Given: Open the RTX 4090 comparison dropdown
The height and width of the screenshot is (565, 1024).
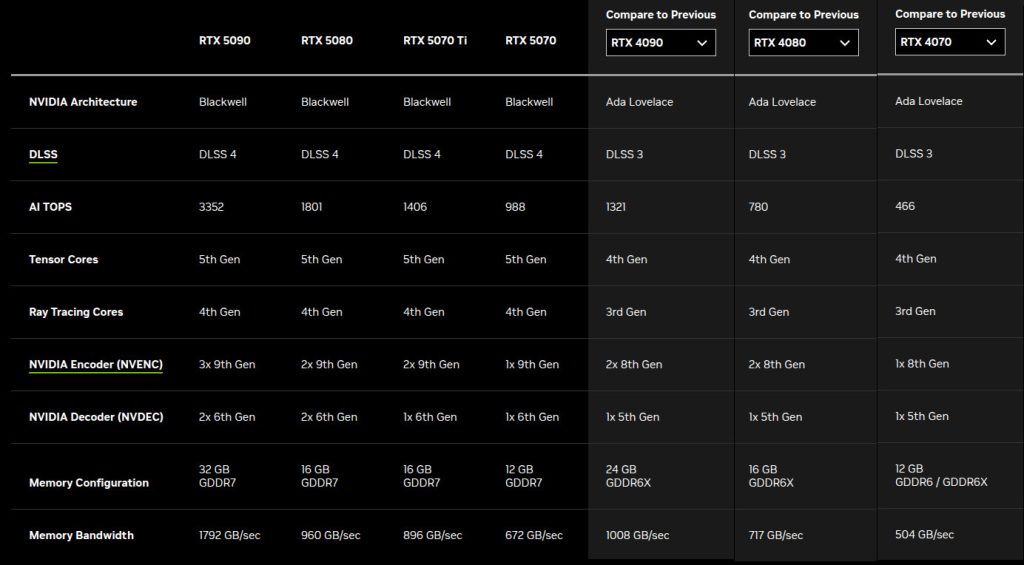Looking at the screenshot, I should tap(660, 43).
